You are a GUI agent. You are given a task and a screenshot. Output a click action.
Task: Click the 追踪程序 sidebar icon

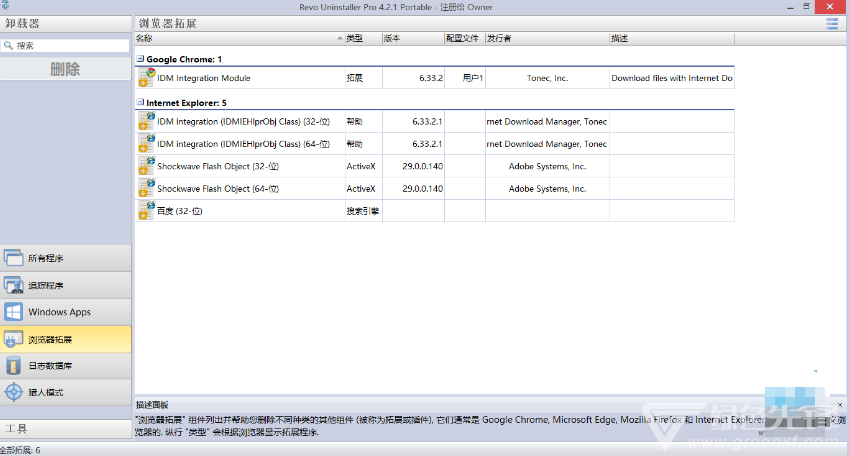(x=14, y=285)
